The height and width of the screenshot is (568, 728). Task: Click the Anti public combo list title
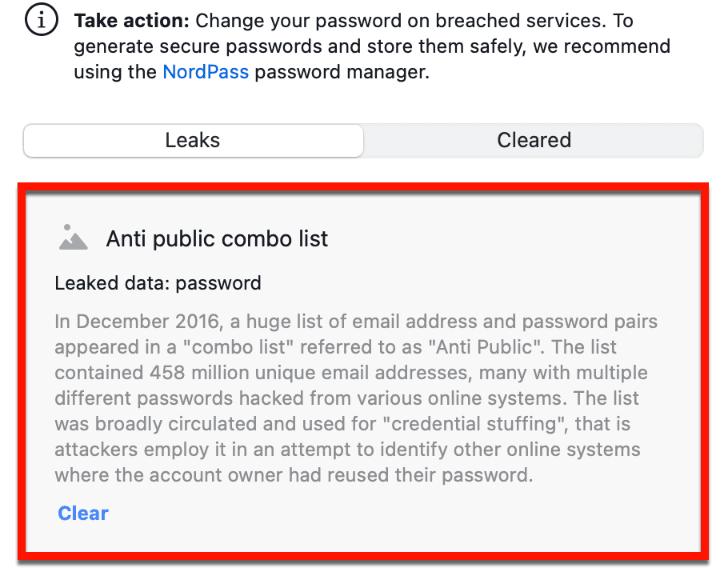[x=217, y=239]
